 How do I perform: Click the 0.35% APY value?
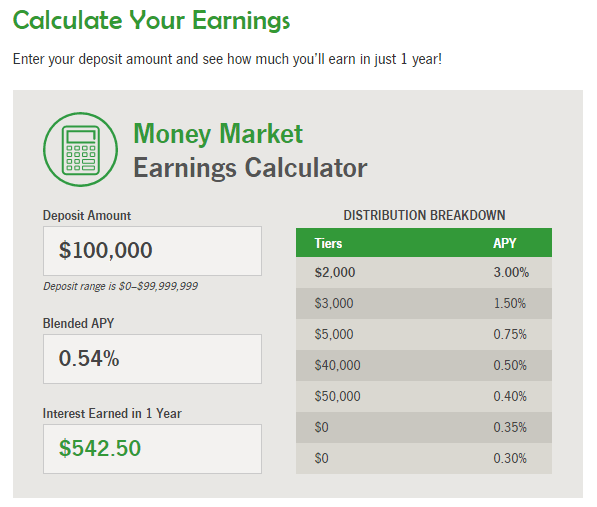510,427
